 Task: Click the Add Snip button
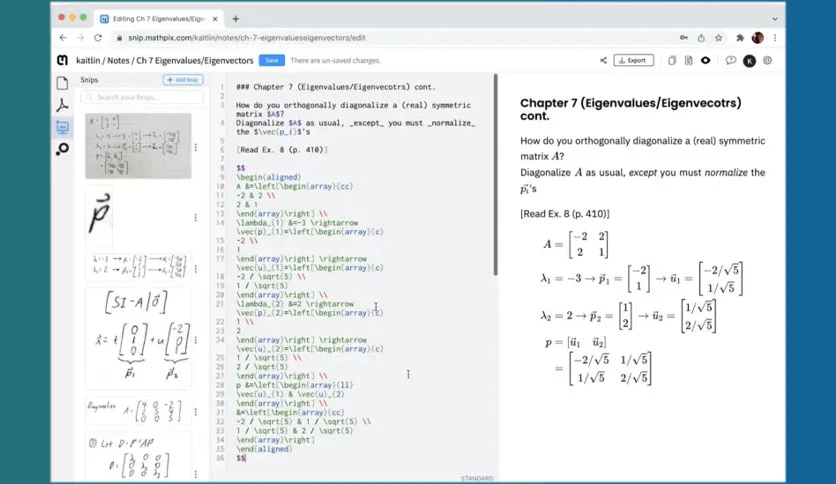183,79
